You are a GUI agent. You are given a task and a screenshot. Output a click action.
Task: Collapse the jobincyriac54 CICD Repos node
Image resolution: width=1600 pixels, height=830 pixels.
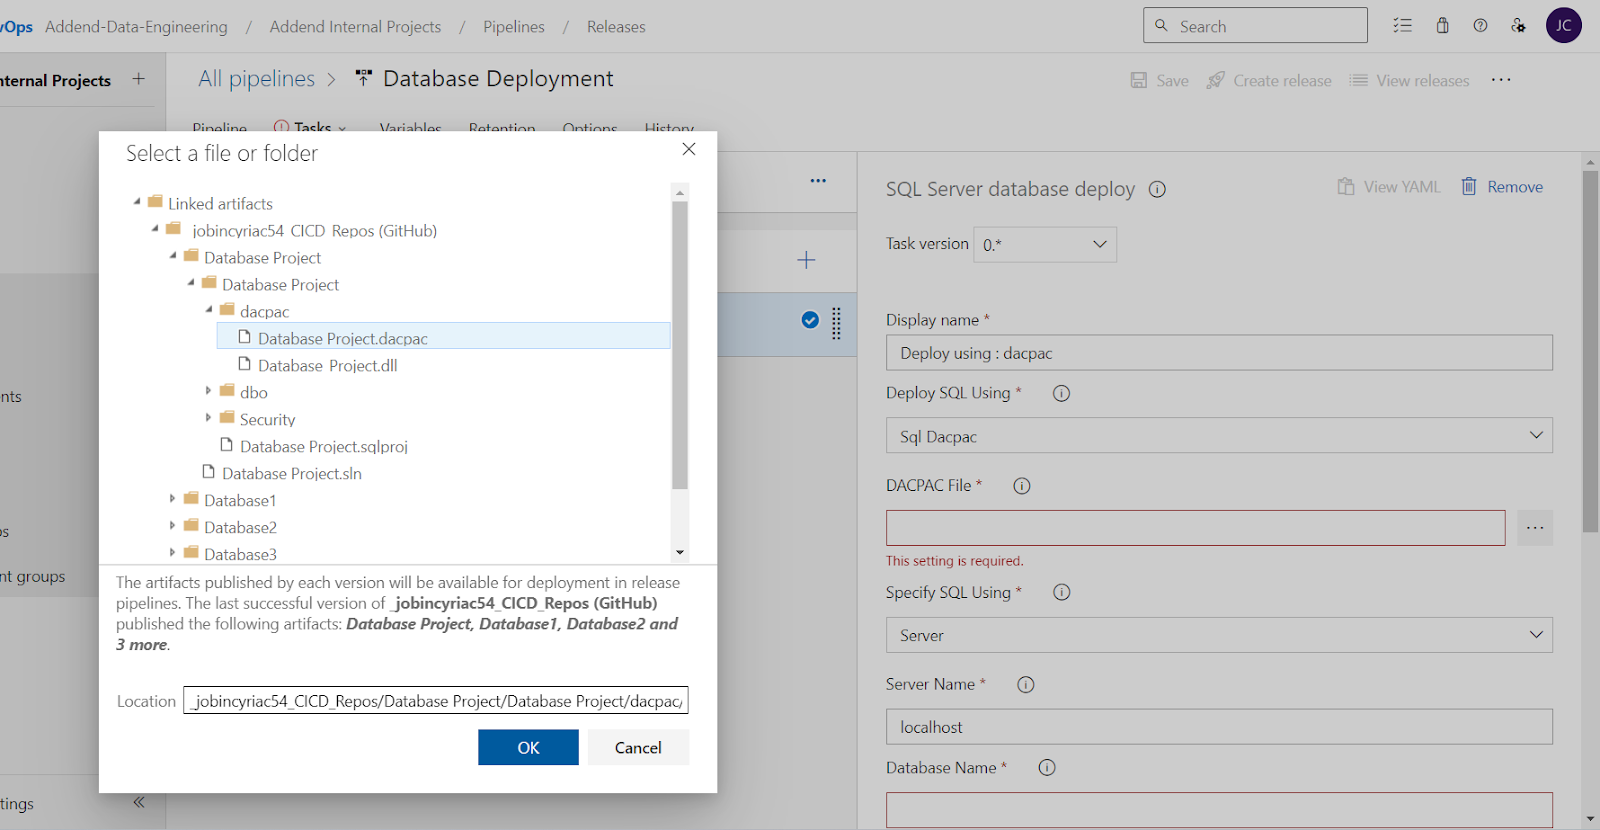(x=155, y=229)
